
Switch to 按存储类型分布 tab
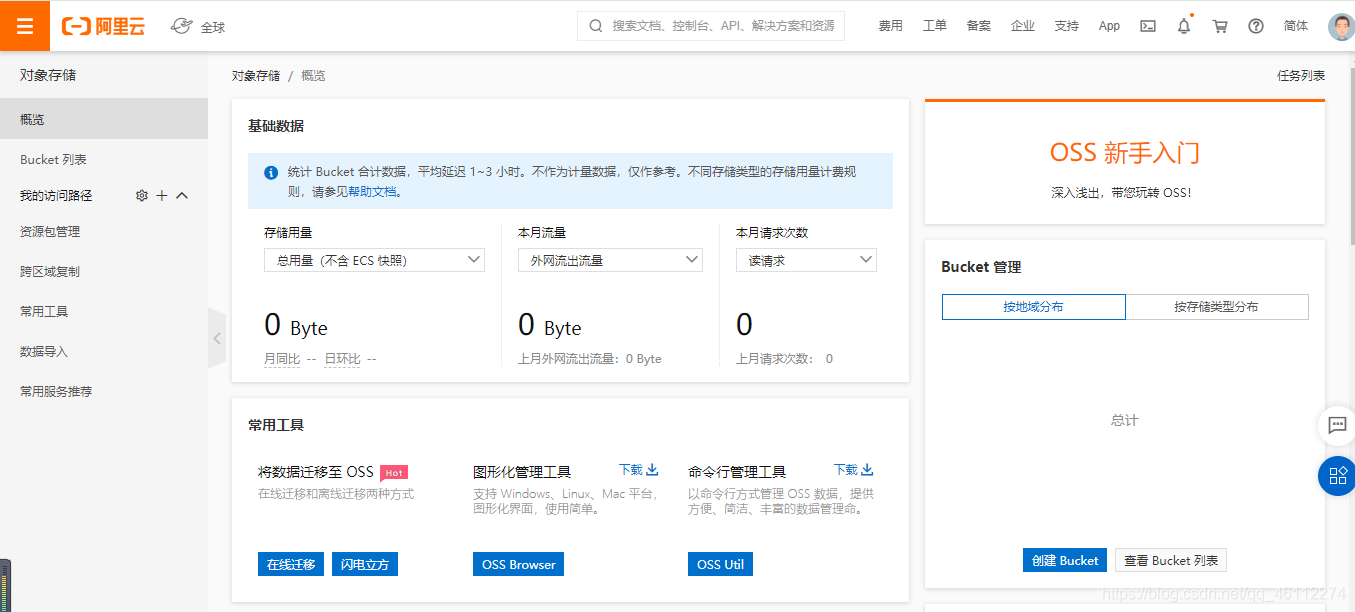tap(1217, 307)
